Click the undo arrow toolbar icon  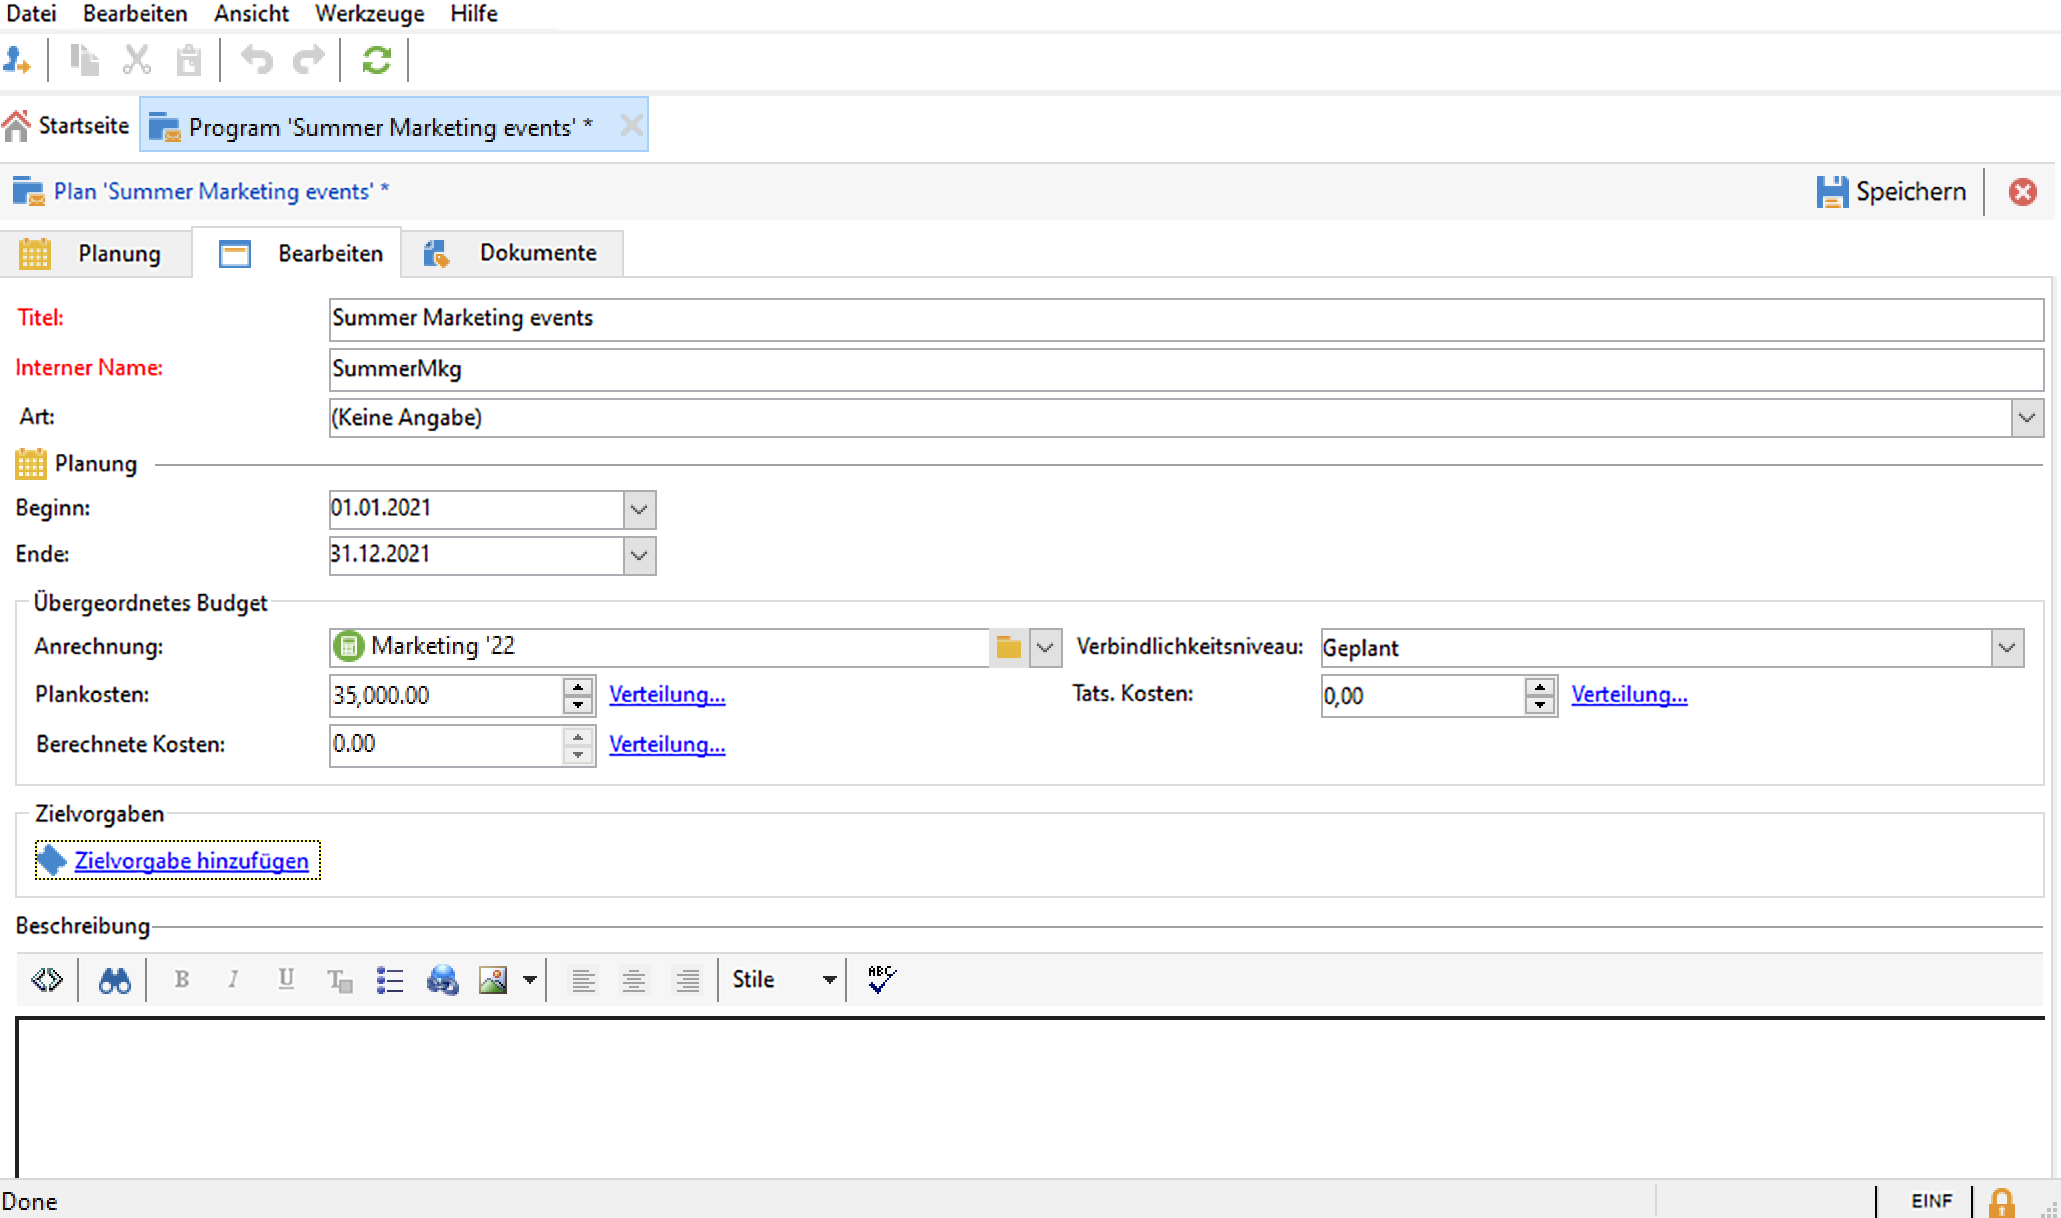pos(256,61)
